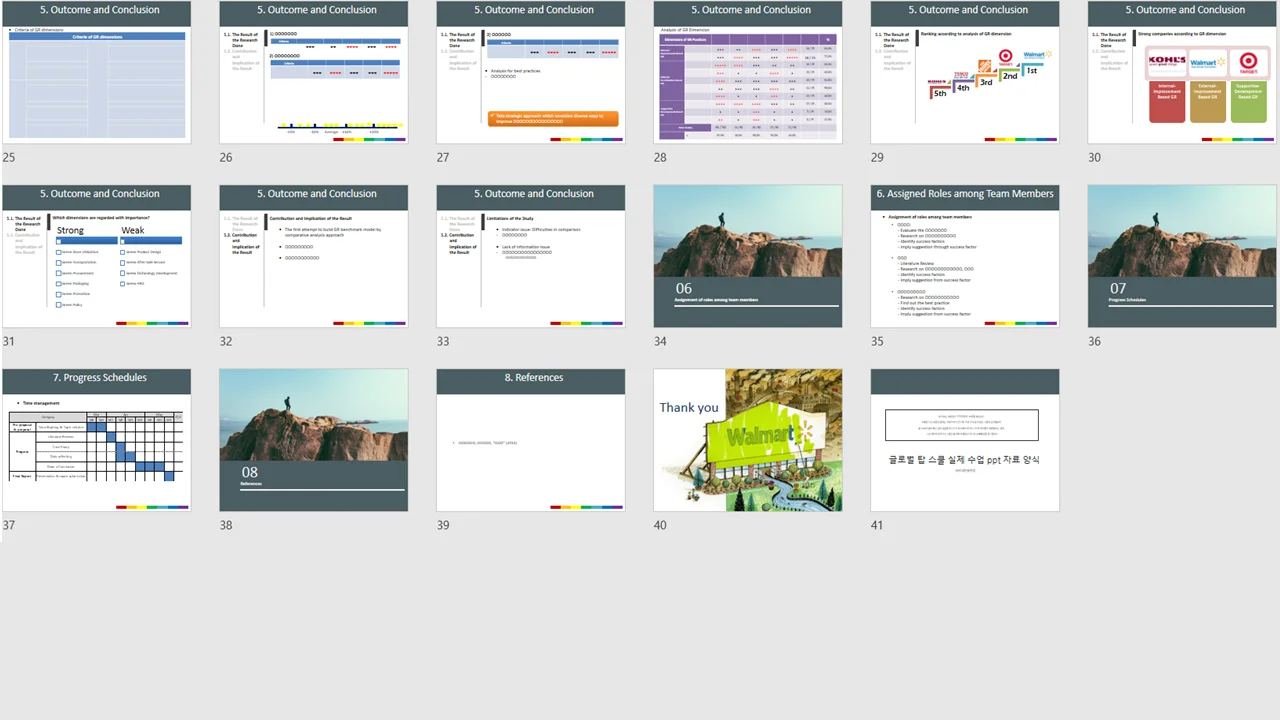Viewport: 1280px width, 720px height.
Task: Select slide 33 Limitations of the Study
Action: 531,256
